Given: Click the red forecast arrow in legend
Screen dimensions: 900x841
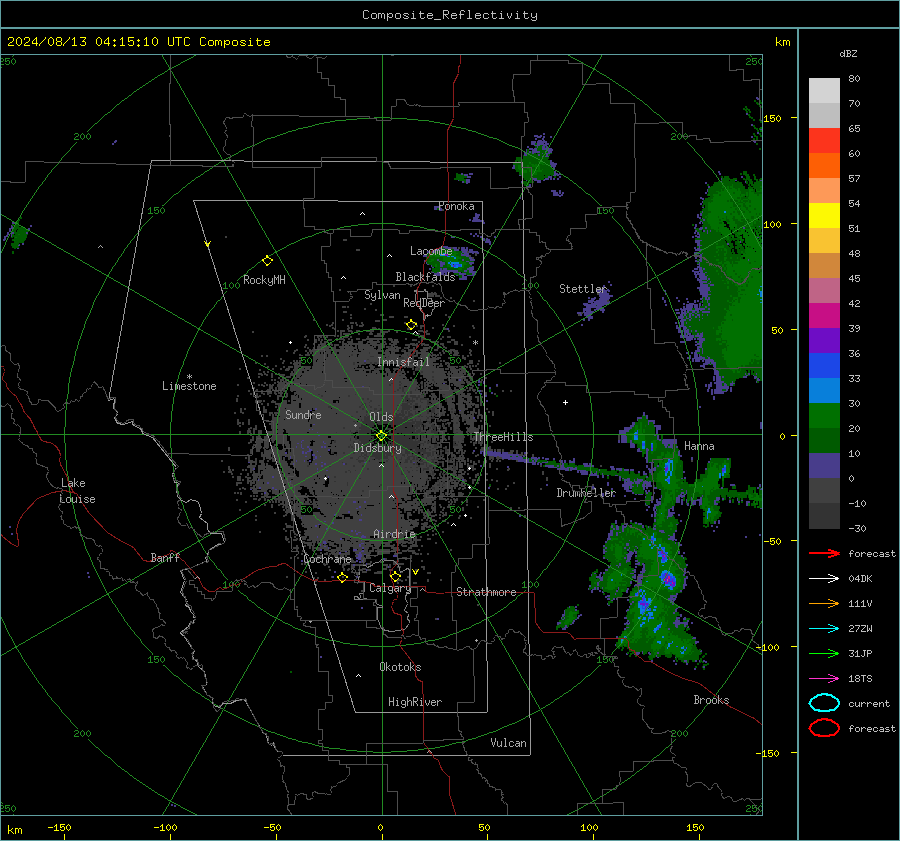Looking at the screenshot, I should pyautogui.click(x=824, y=553).
